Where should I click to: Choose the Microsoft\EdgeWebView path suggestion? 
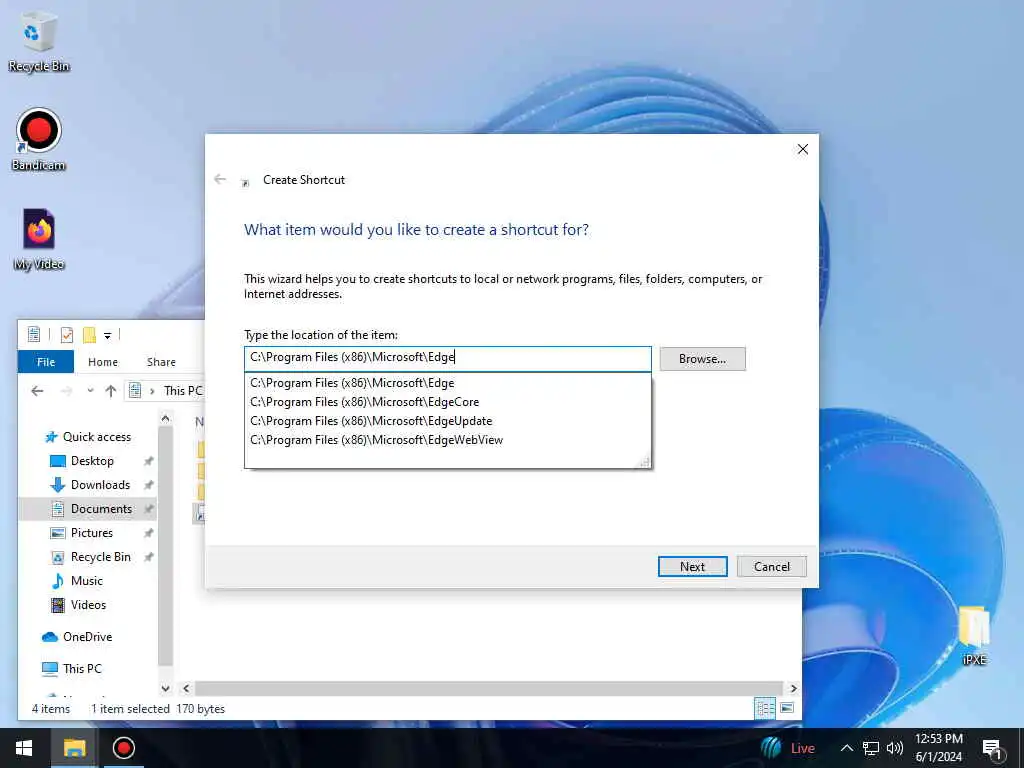[x=447, y=440]
